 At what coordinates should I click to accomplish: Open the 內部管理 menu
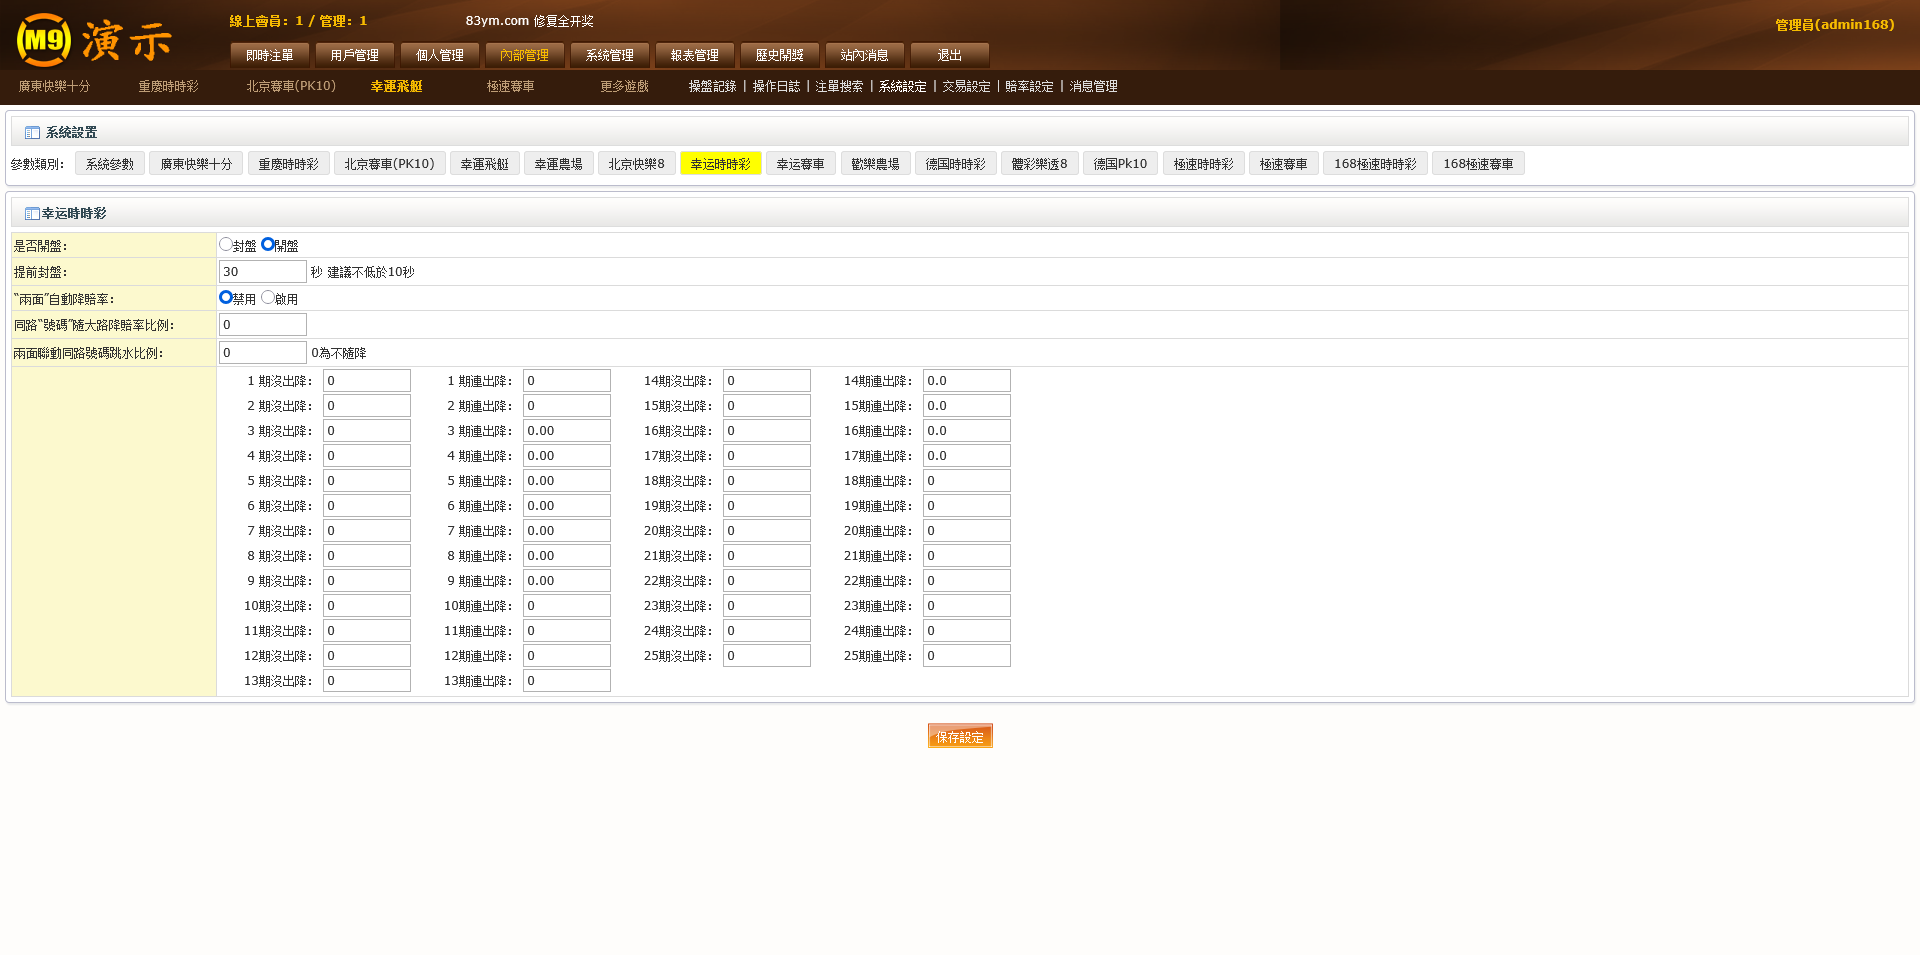tap(524, 55)
